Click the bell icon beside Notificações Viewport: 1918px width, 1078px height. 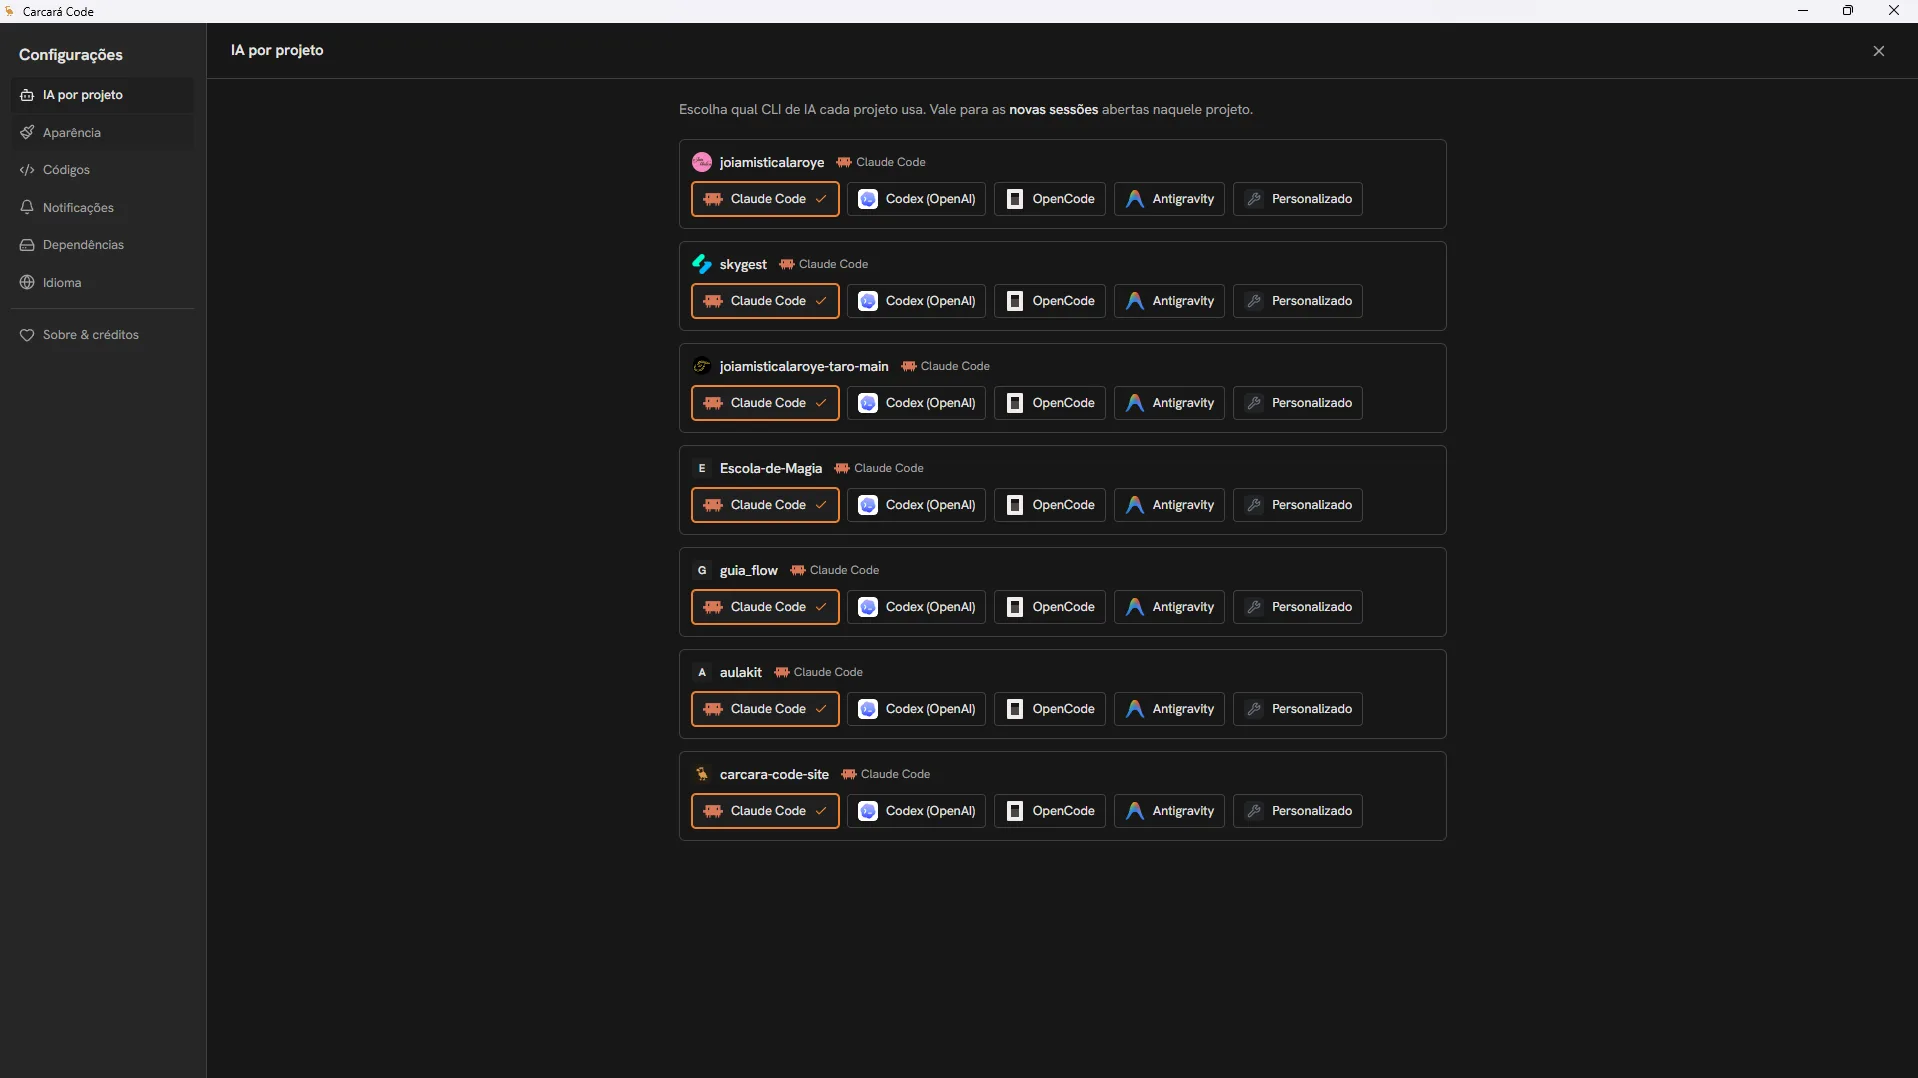(27, 207)
